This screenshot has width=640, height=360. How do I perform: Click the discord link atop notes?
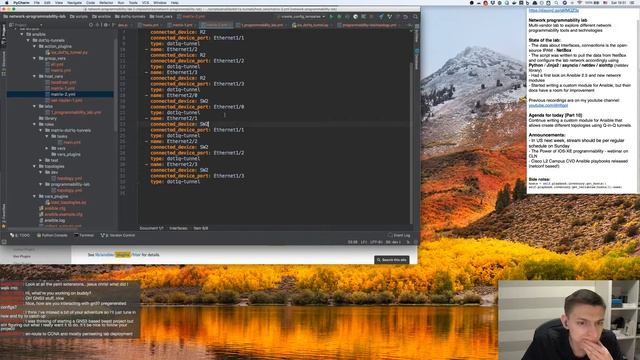pyautogui.click(x=553, y=11)
